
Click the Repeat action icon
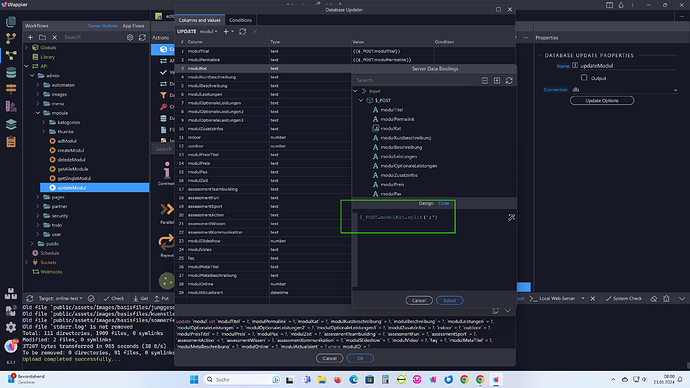[167, 242]
